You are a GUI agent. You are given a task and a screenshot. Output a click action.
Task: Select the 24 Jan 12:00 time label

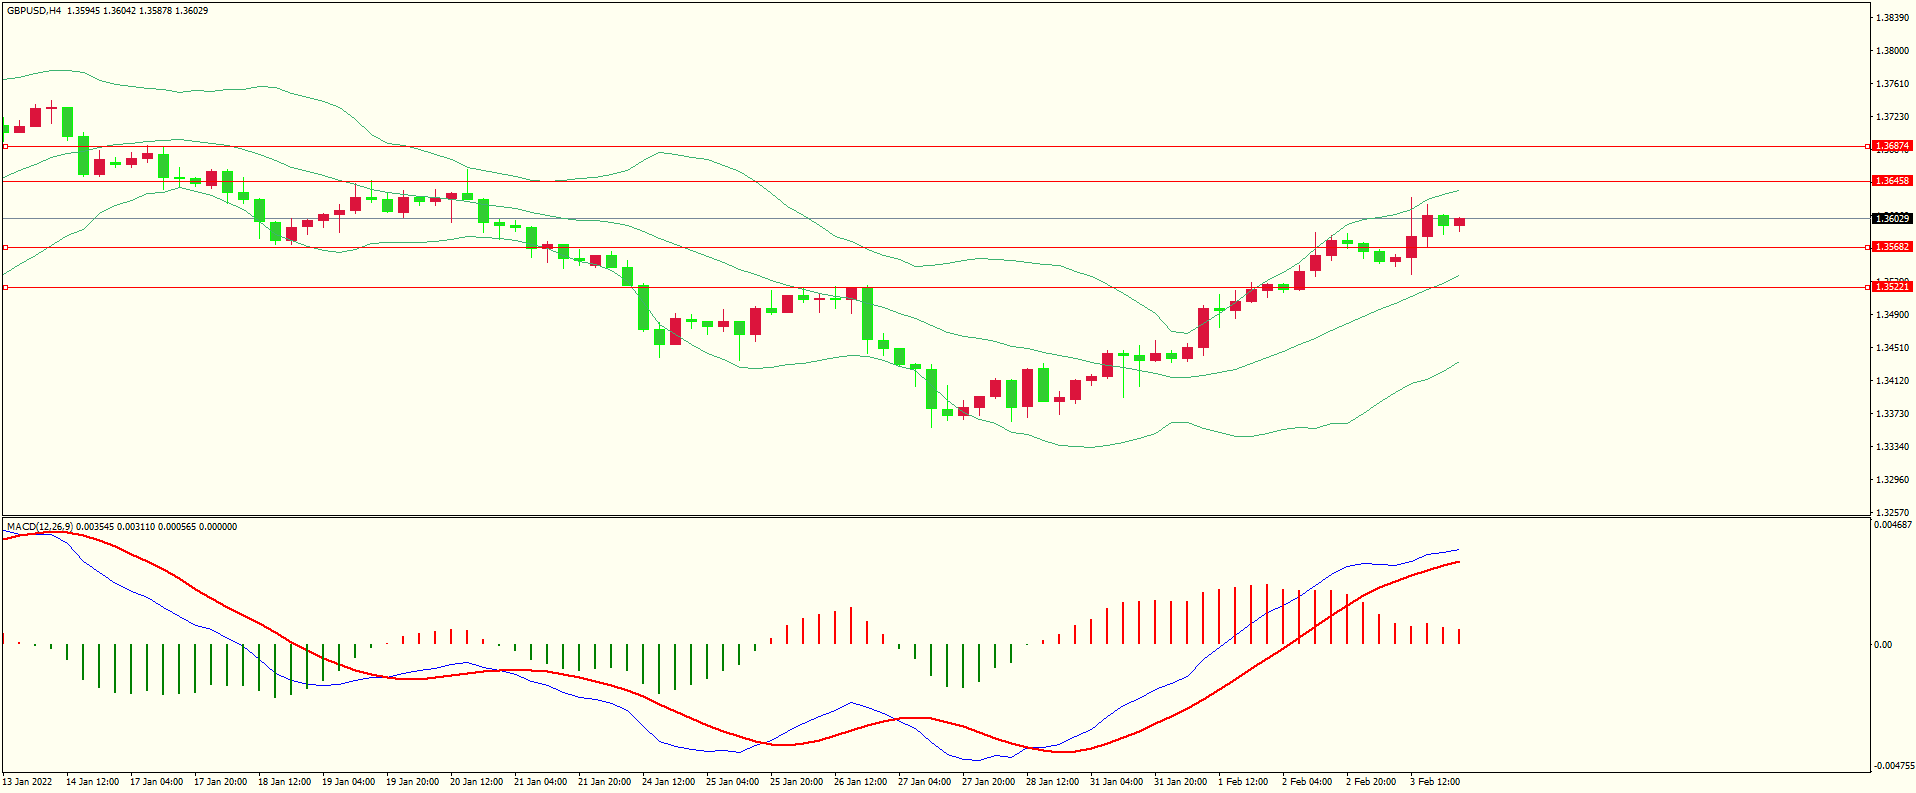point(668,782)
